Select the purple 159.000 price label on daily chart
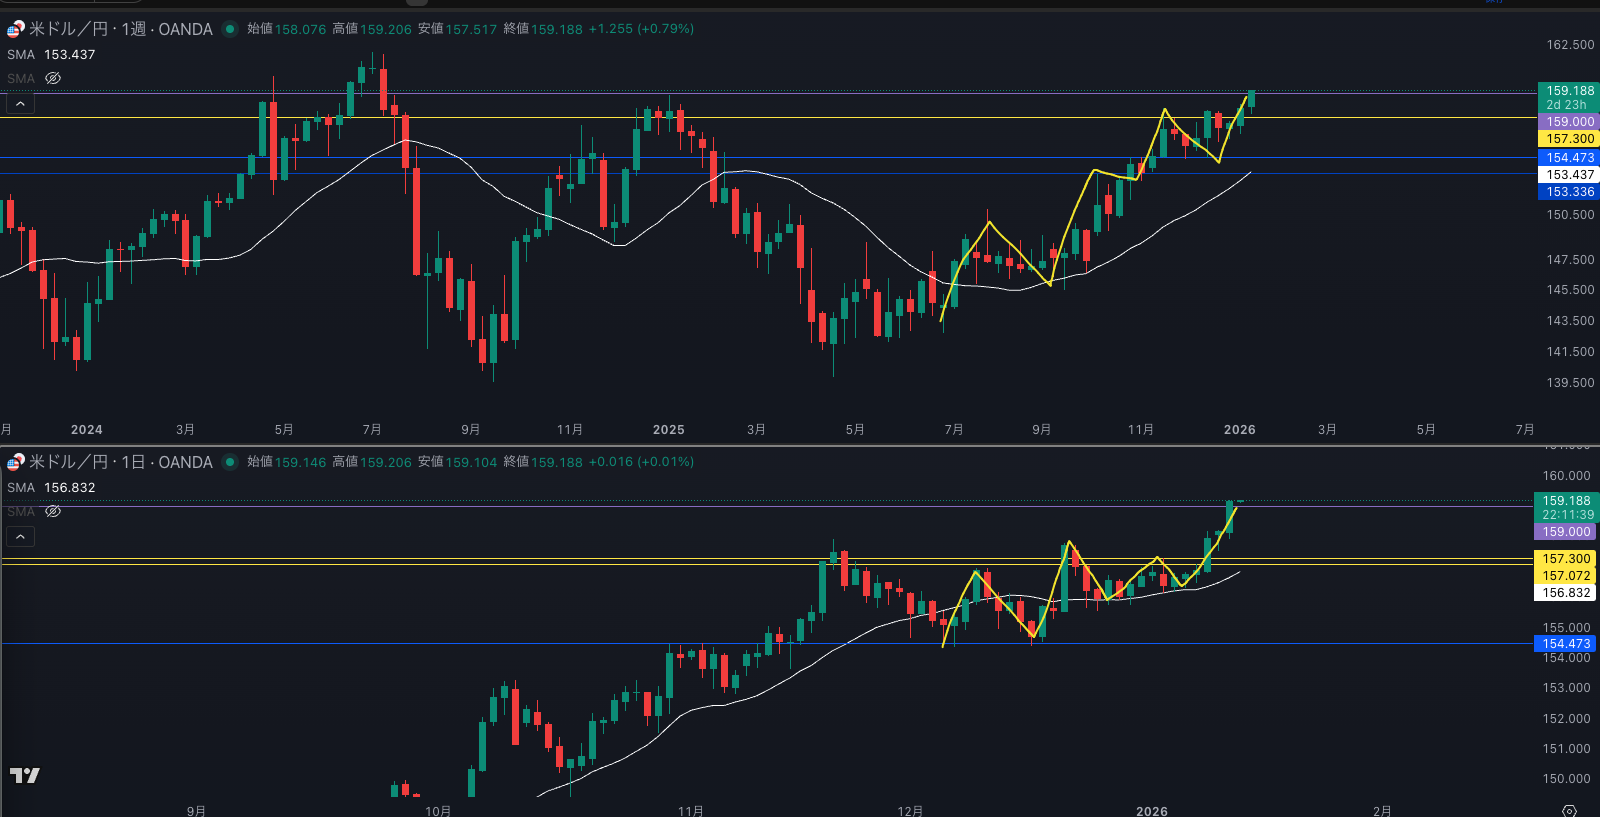 pos(1565,532)
